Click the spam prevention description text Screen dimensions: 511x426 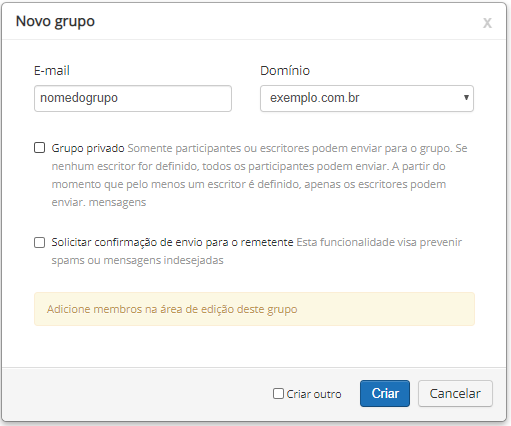[x=257, y=251]
